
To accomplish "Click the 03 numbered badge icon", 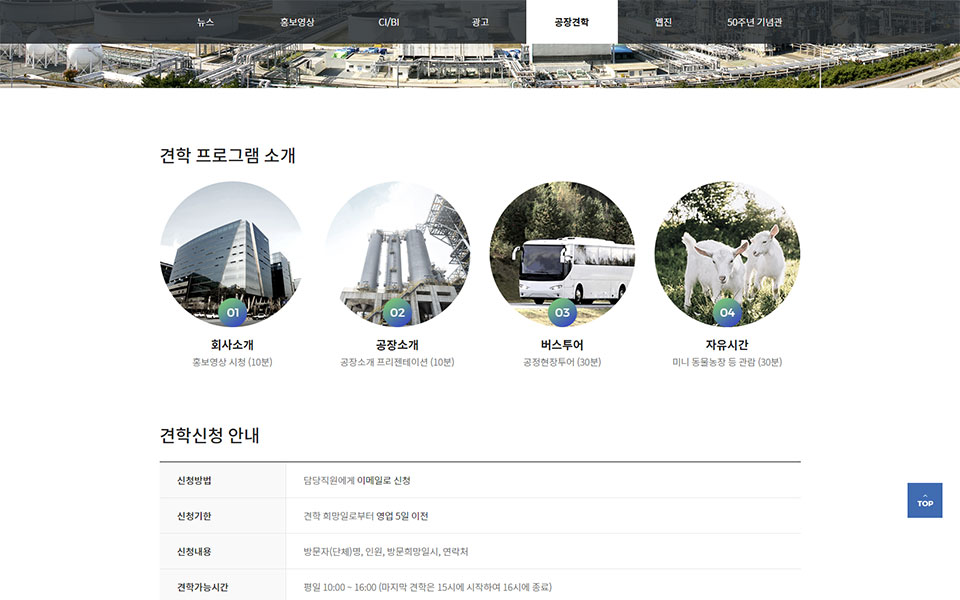I will point(562,312).
